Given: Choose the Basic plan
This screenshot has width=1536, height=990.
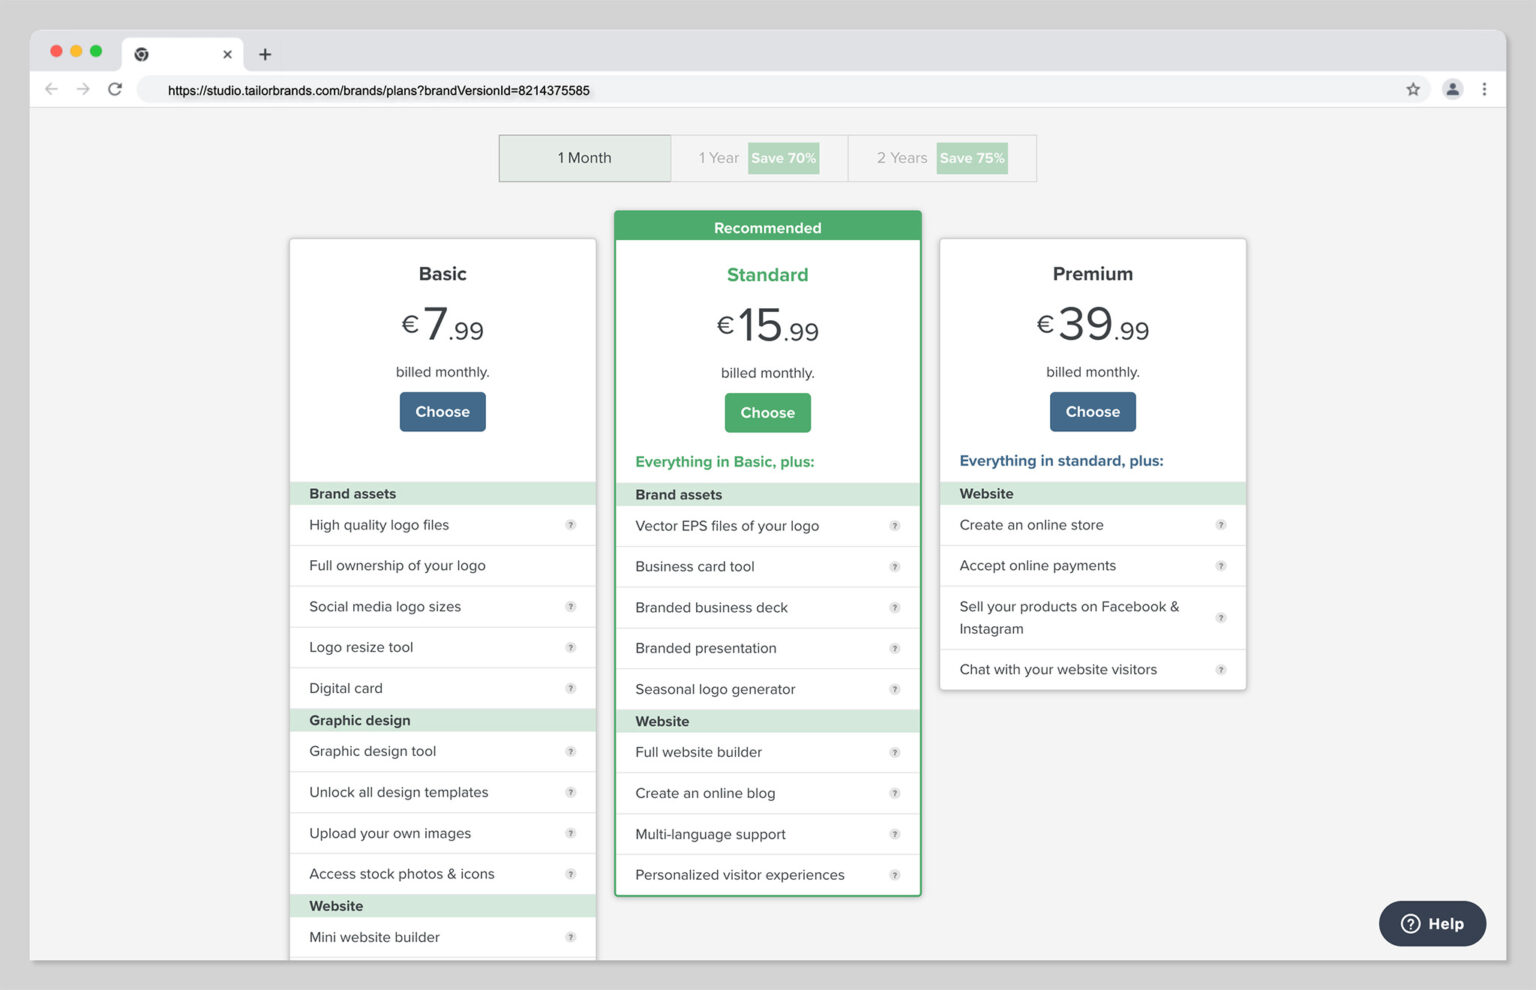Looking at the screenshot, I should (x=442, y=412).
